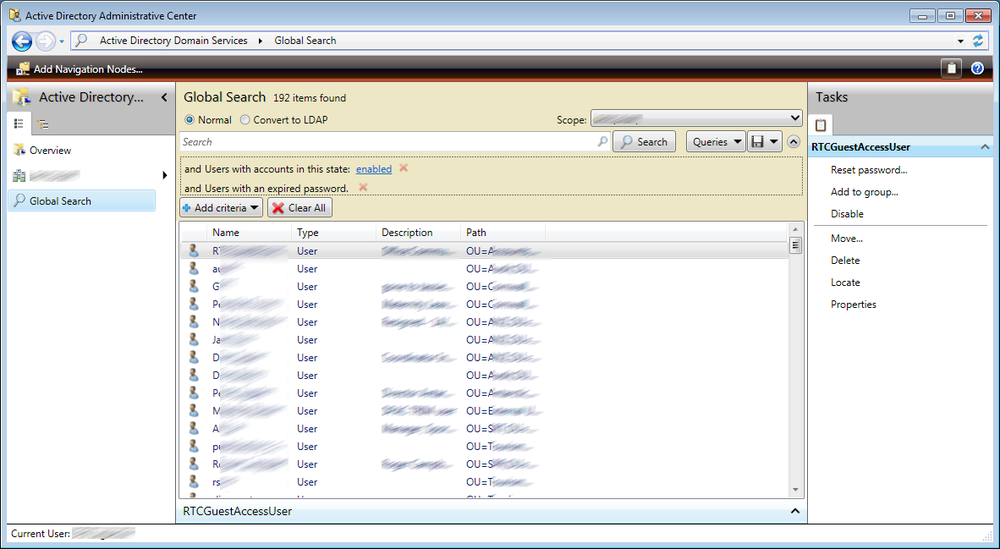This screenshot has height=549, width=1000.
Task: Select the first user row starting with R
Action: [x=484, y=251]
